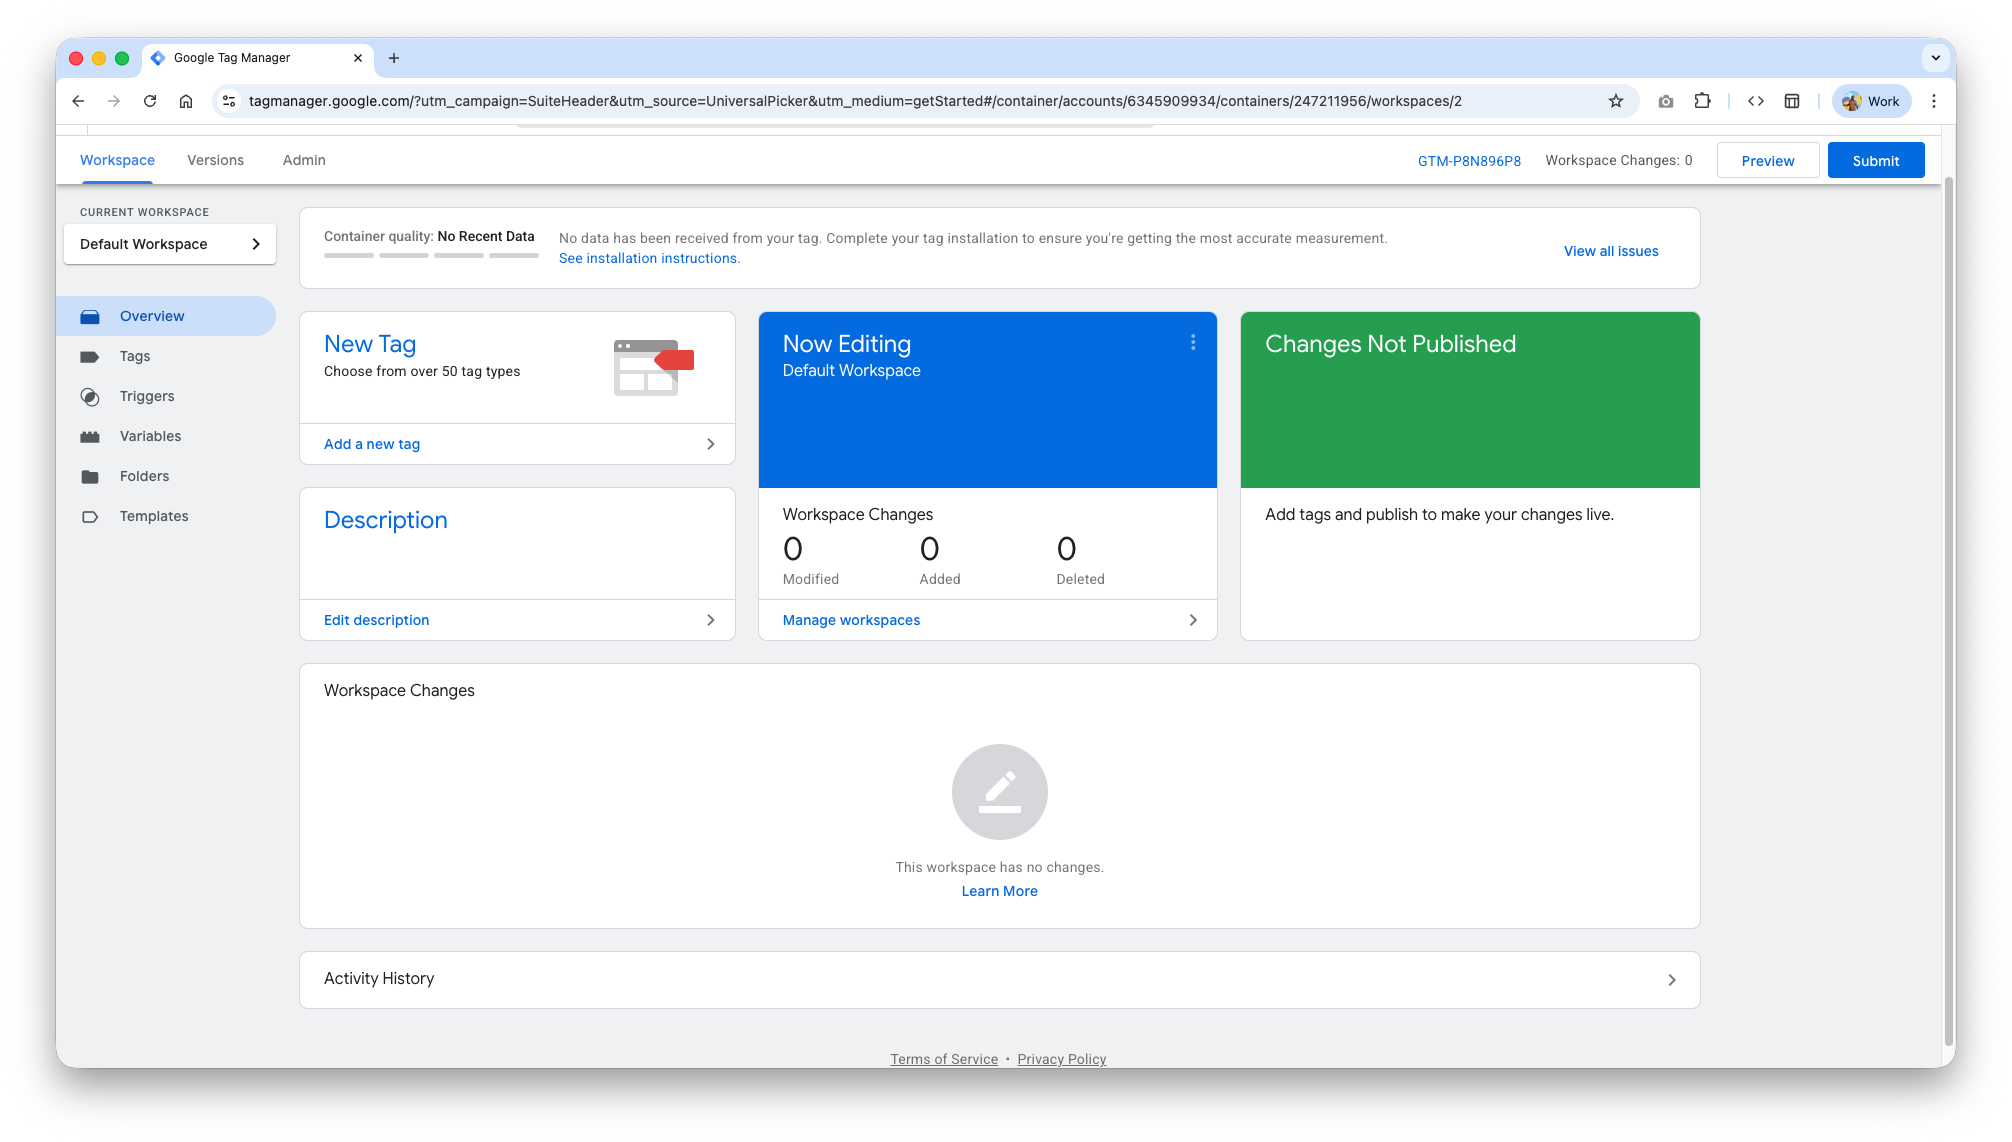The height and width of the screenshot is (1142, 2012).
Task: Toggle the side panel icon
Action: pyautogui.click(x=1792, y=101)
